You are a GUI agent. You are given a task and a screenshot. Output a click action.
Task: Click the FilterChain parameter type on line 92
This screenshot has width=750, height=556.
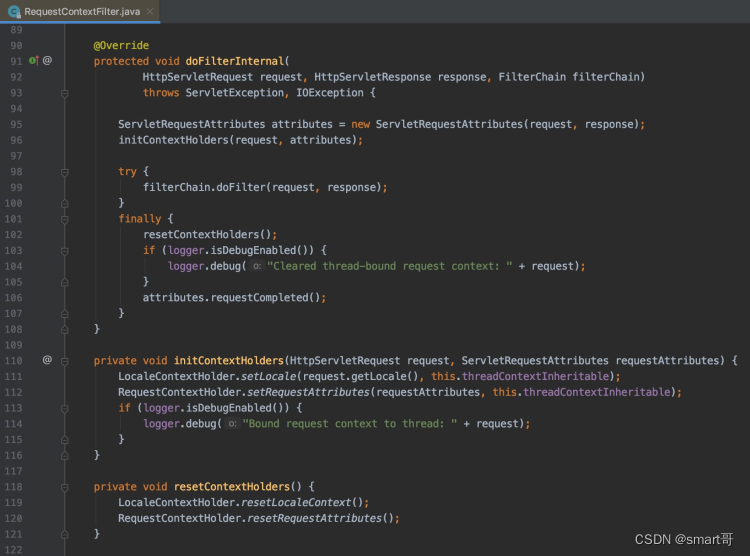(532, 77)
